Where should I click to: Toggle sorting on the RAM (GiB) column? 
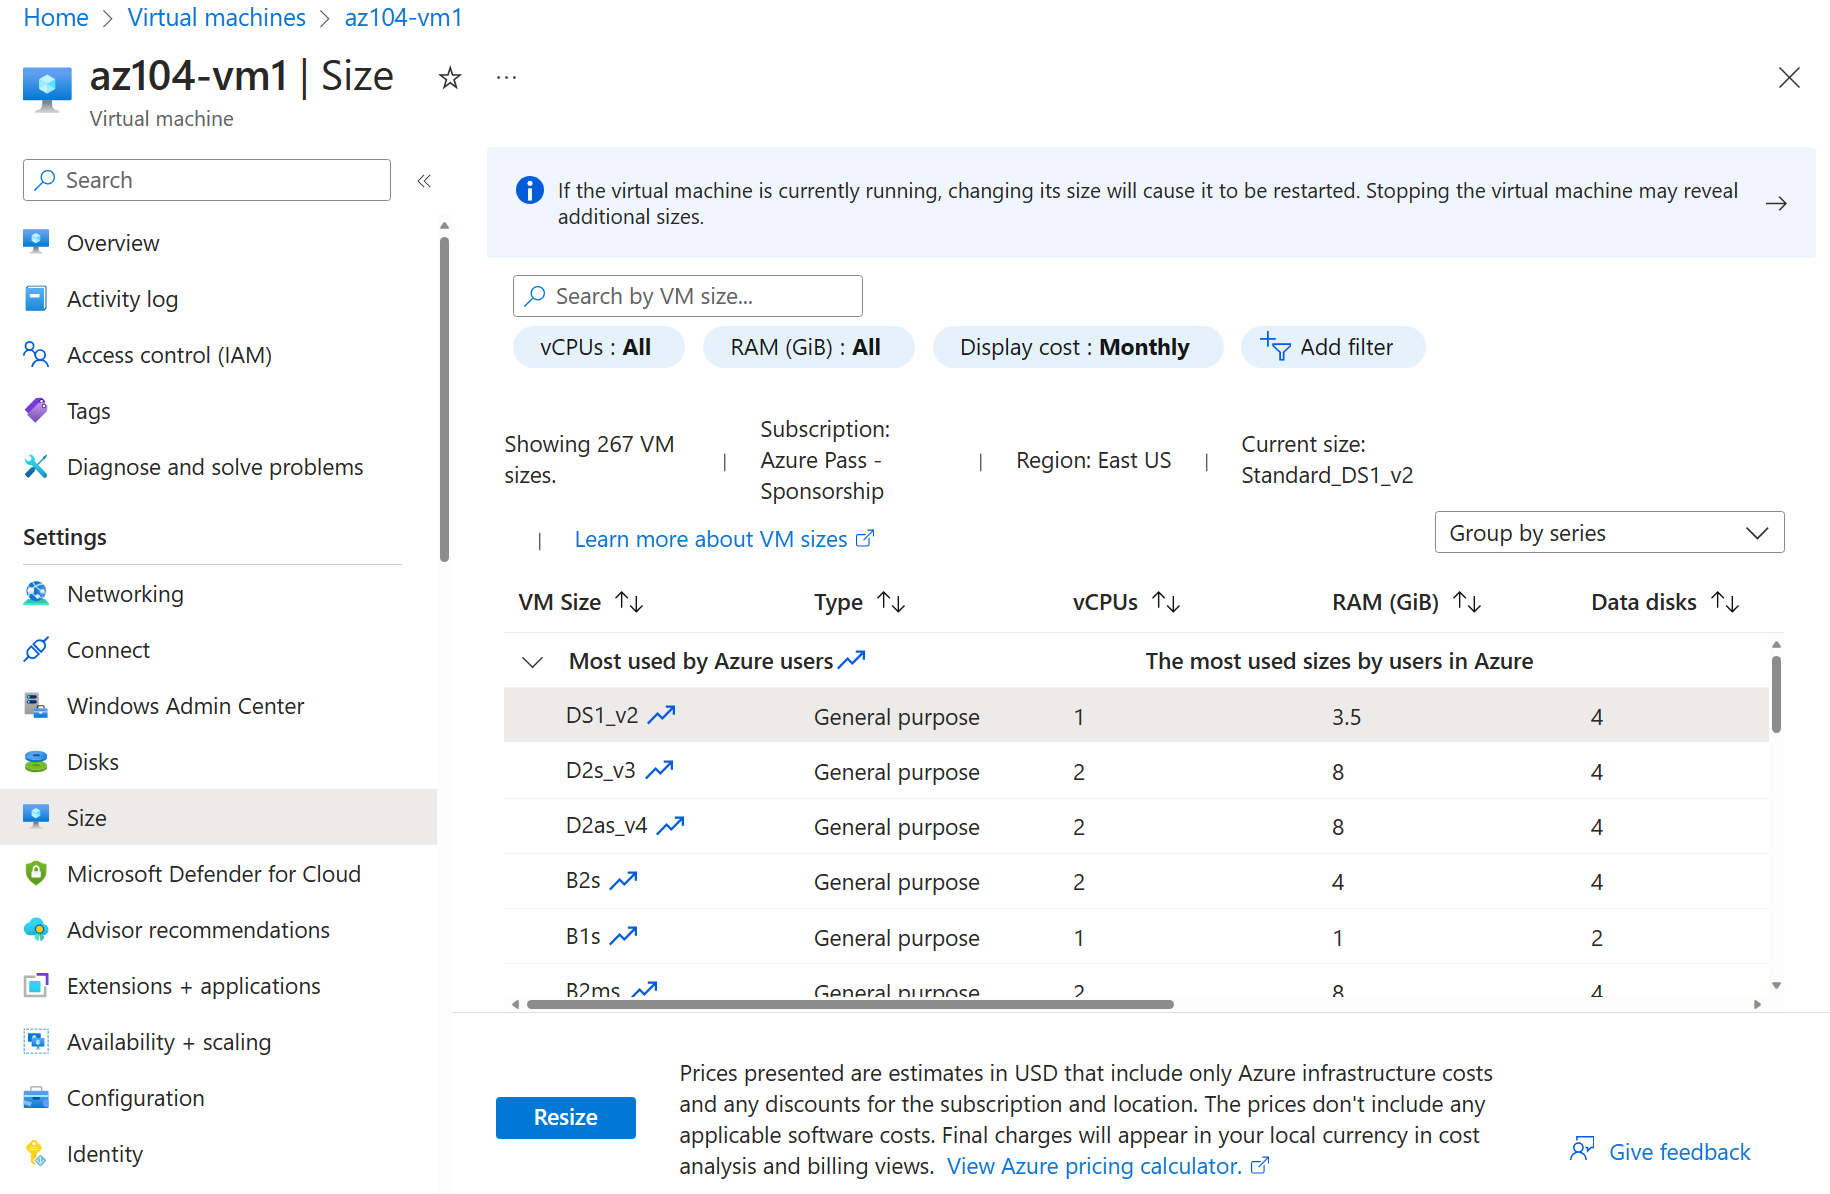pyautogui.click(x=1467, y=602)
